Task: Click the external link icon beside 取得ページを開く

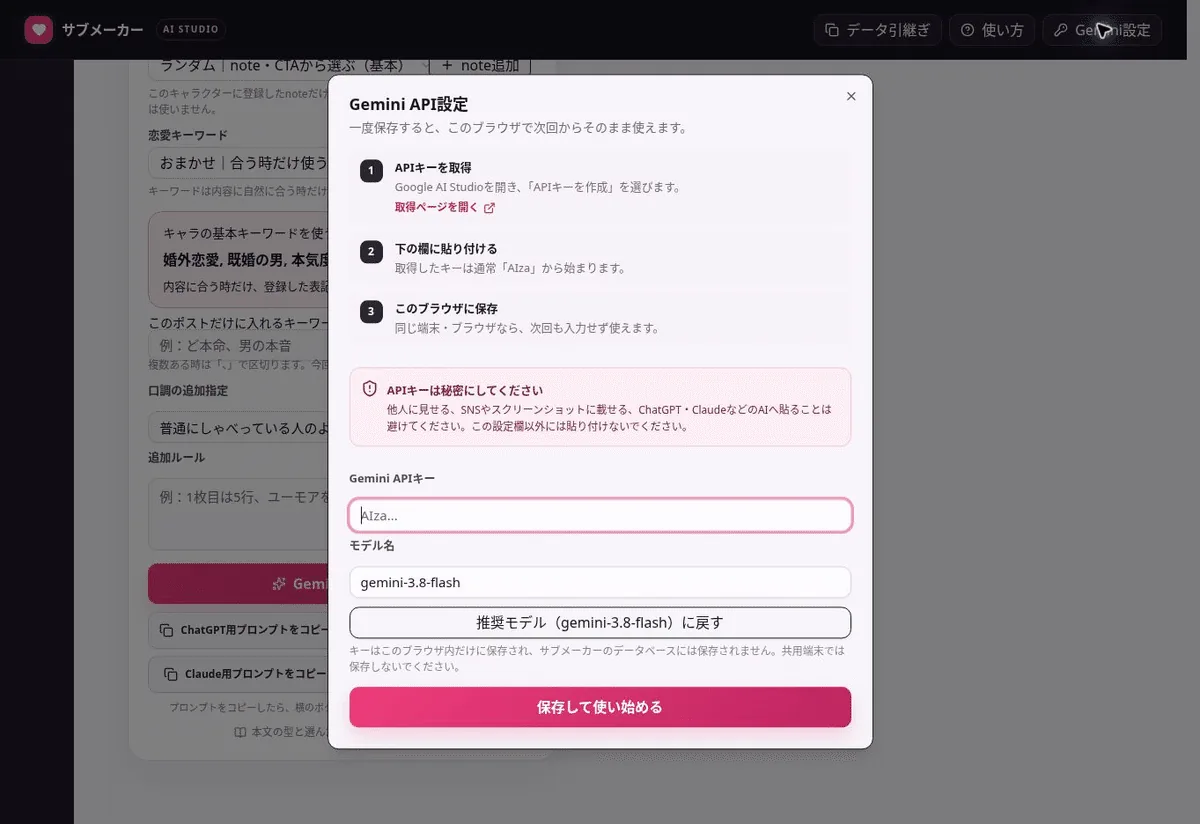Action: (489, 208)
